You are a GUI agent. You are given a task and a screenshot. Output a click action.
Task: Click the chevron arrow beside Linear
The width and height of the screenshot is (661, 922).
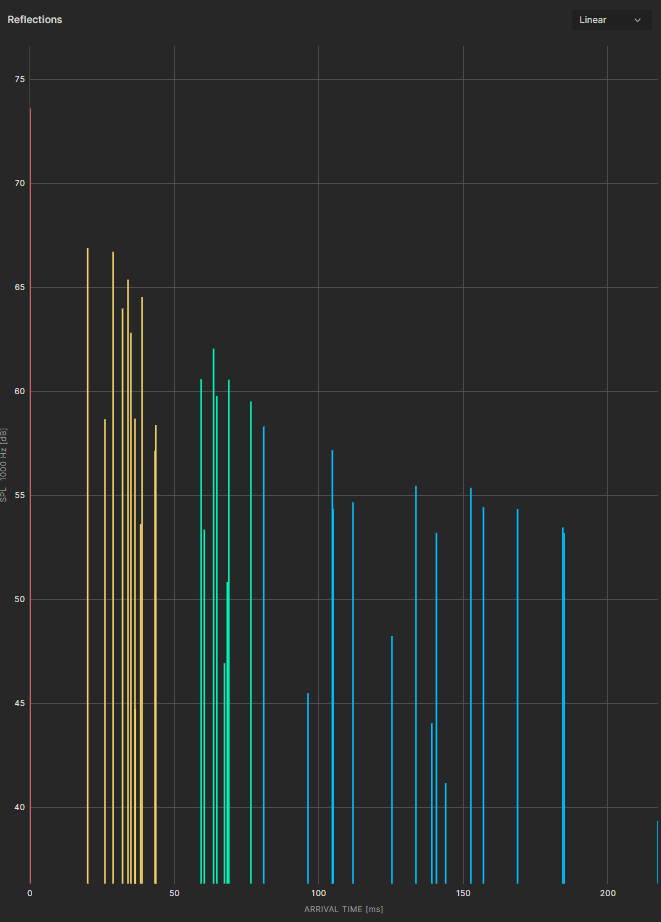point(637,20)
